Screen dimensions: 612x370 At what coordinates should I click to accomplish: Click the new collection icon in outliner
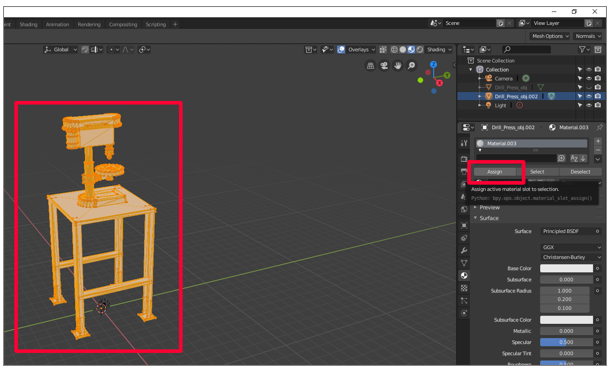click(x=598, y=49)
